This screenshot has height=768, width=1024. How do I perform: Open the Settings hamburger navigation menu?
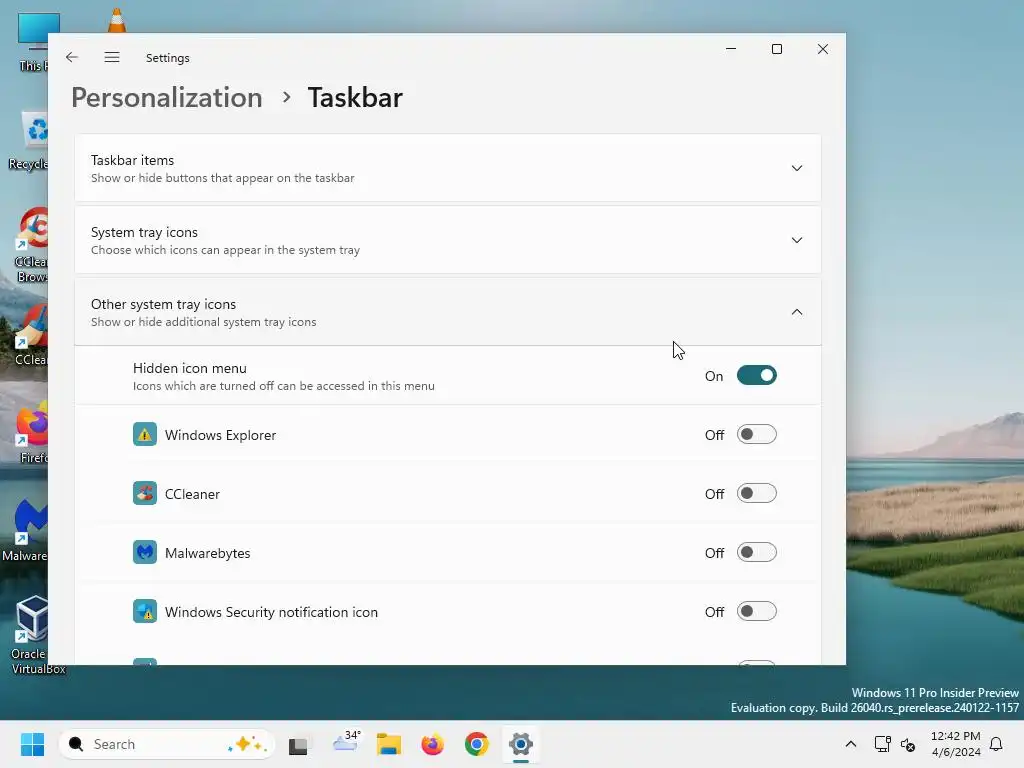(112, 57)
